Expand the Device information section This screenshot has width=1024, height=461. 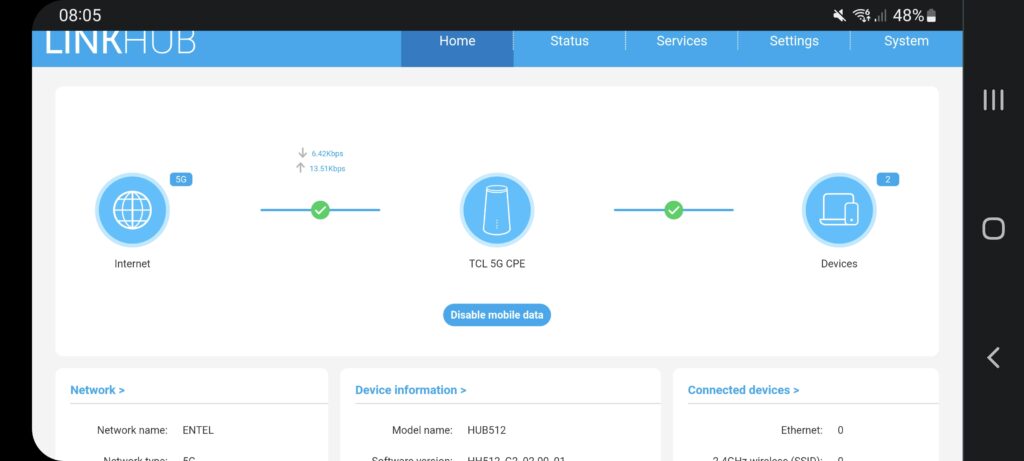coord(410,390)
